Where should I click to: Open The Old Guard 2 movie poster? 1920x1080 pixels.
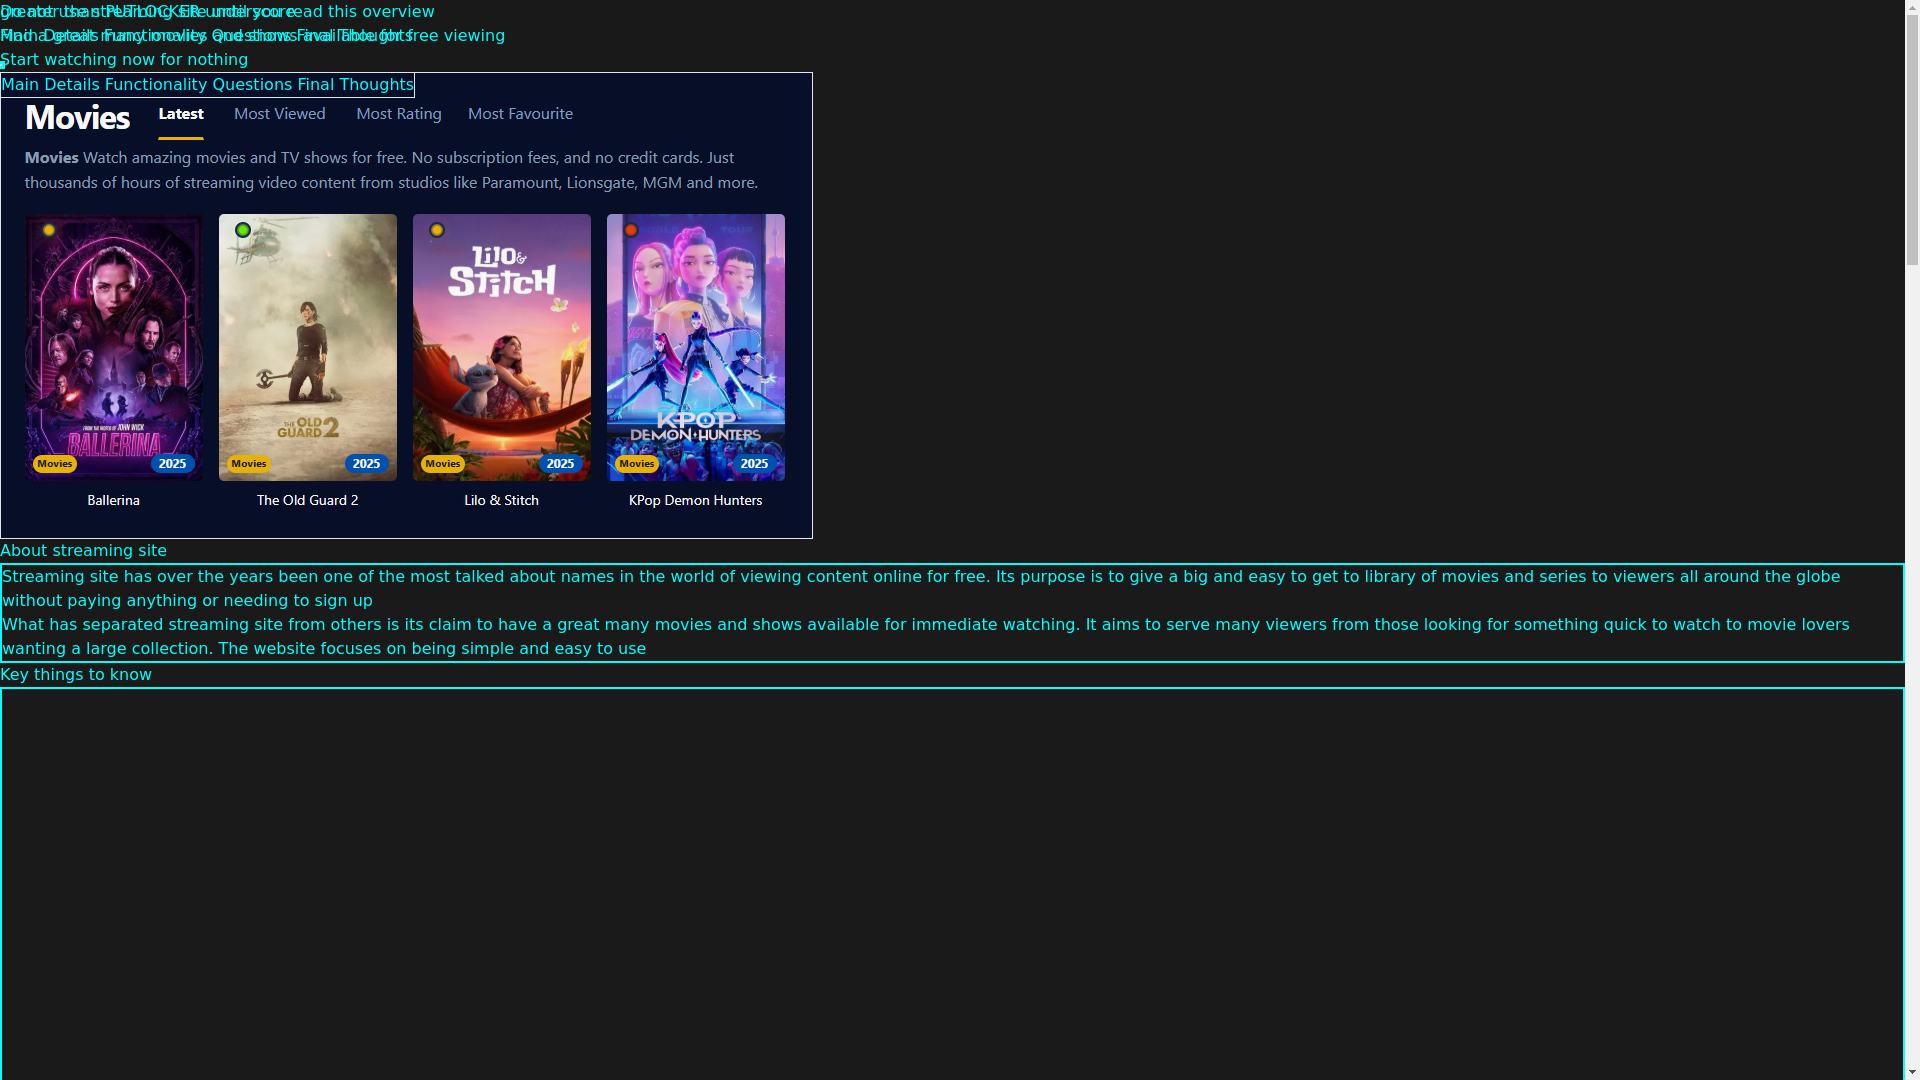308,347
